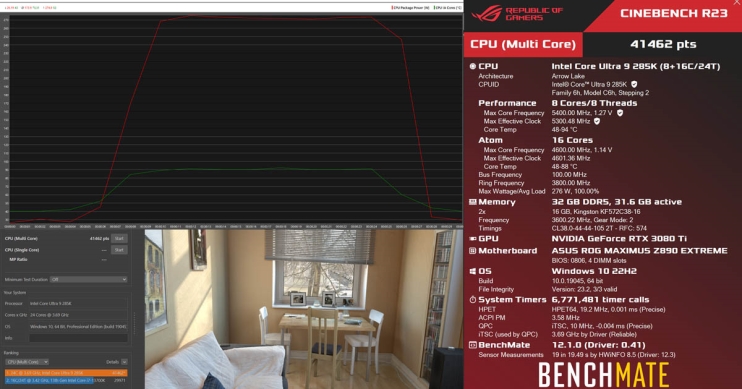This screenshot has width=742, height=389.
Task: Click the rendered room preview image
Action: coord(304,309)
